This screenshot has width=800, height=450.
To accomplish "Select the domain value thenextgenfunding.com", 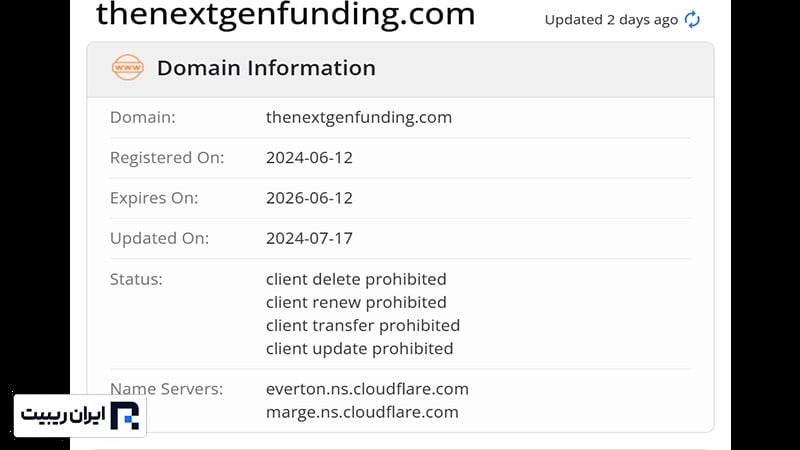I will point(359,117).
